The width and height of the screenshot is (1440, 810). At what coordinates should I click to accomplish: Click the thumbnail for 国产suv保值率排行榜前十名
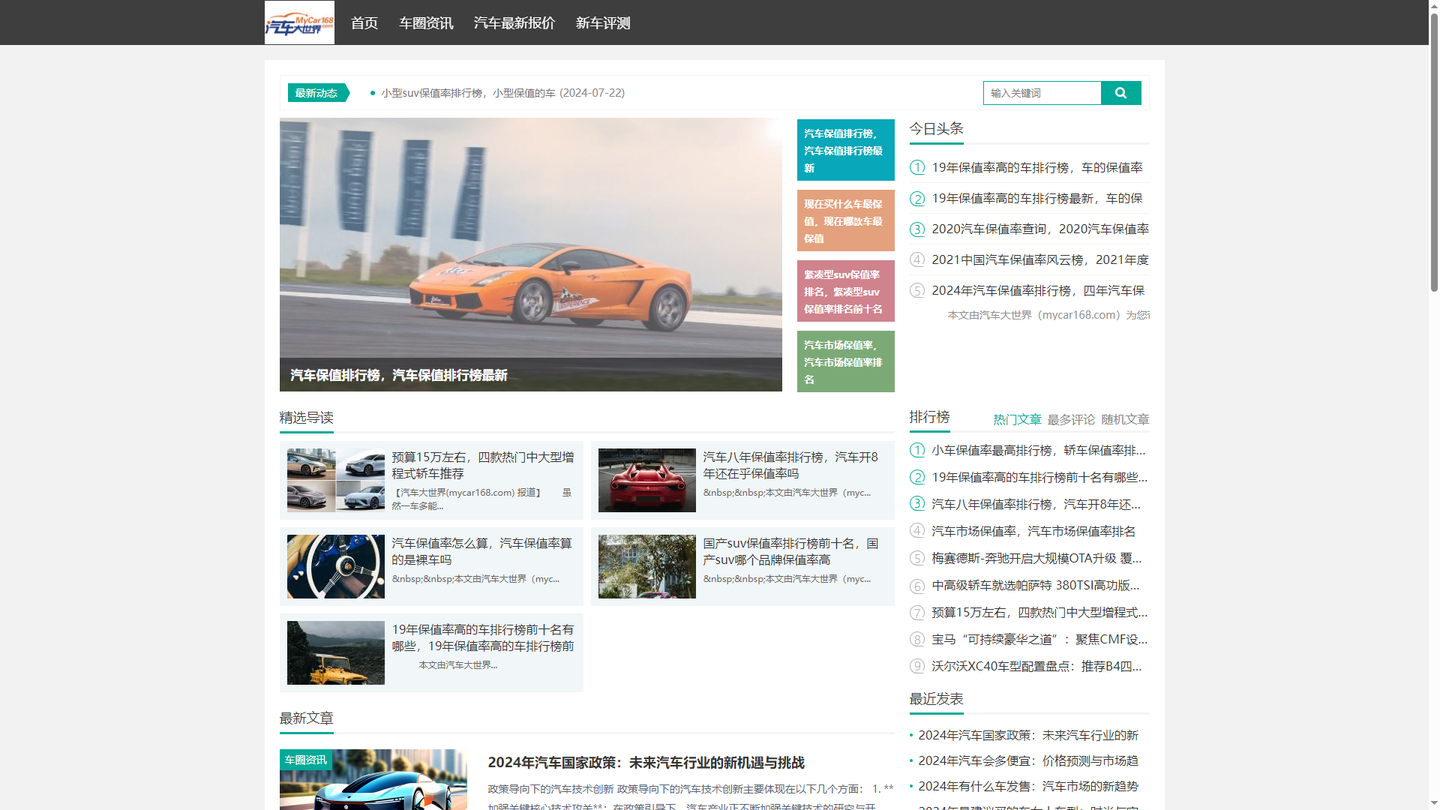click(647, 566)
